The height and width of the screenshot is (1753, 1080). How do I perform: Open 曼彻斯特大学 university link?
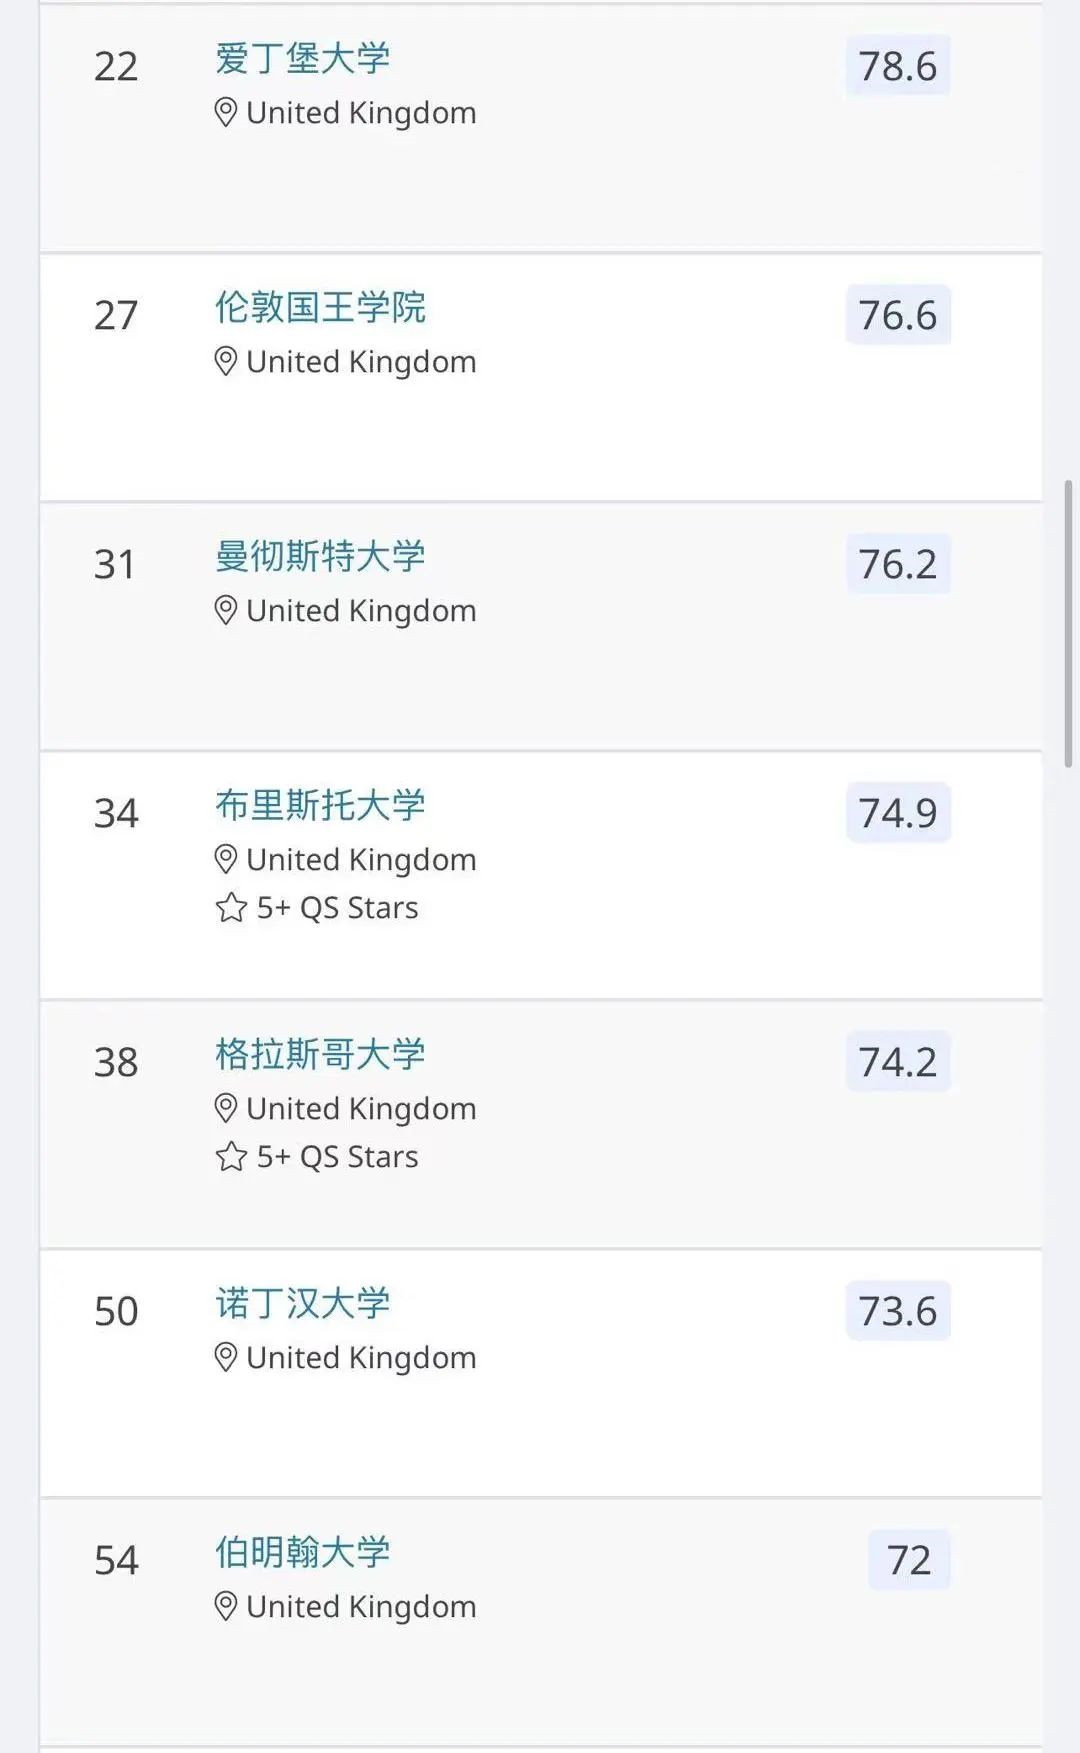tap(320, 557)
